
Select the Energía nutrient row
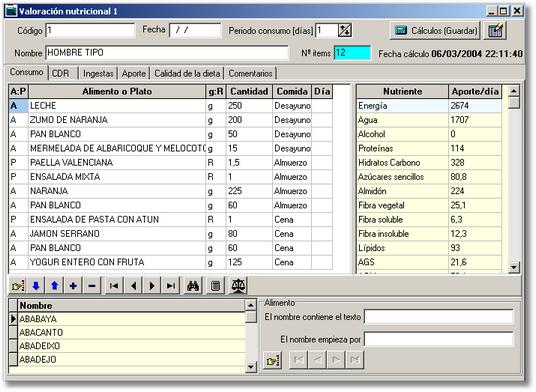tap(429, 106)
